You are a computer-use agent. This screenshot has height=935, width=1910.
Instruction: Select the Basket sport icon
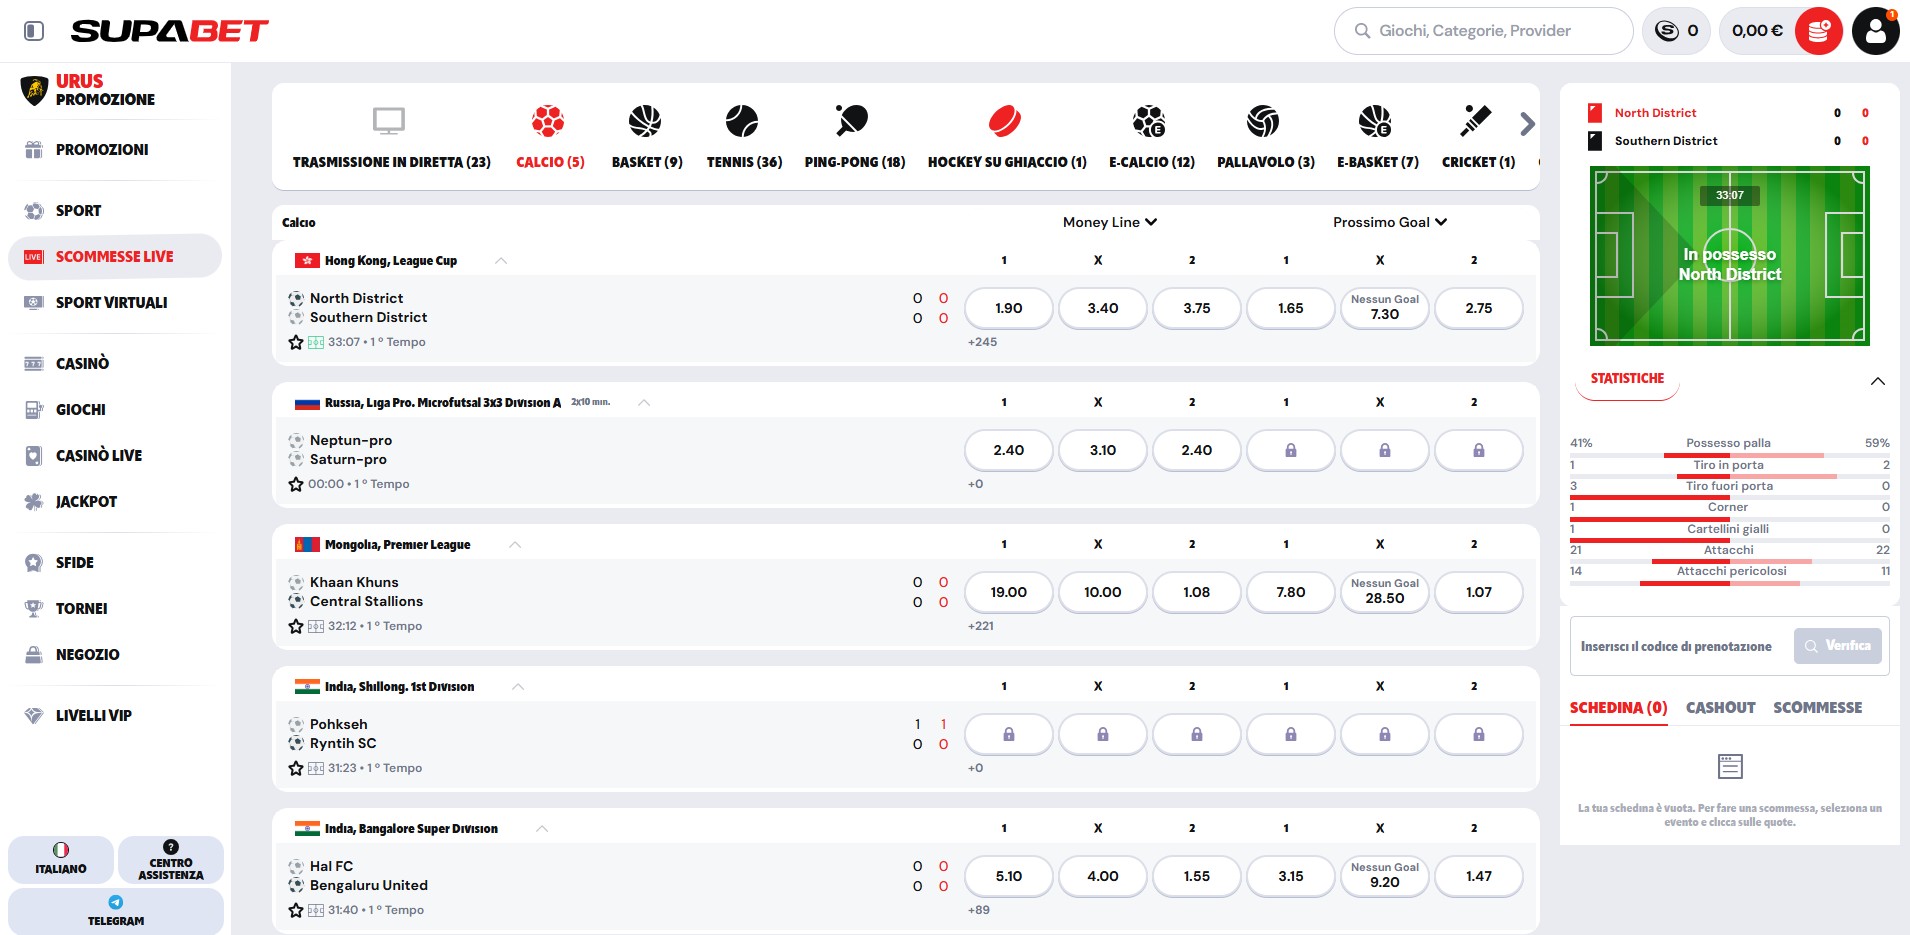[x=645, y=121]
